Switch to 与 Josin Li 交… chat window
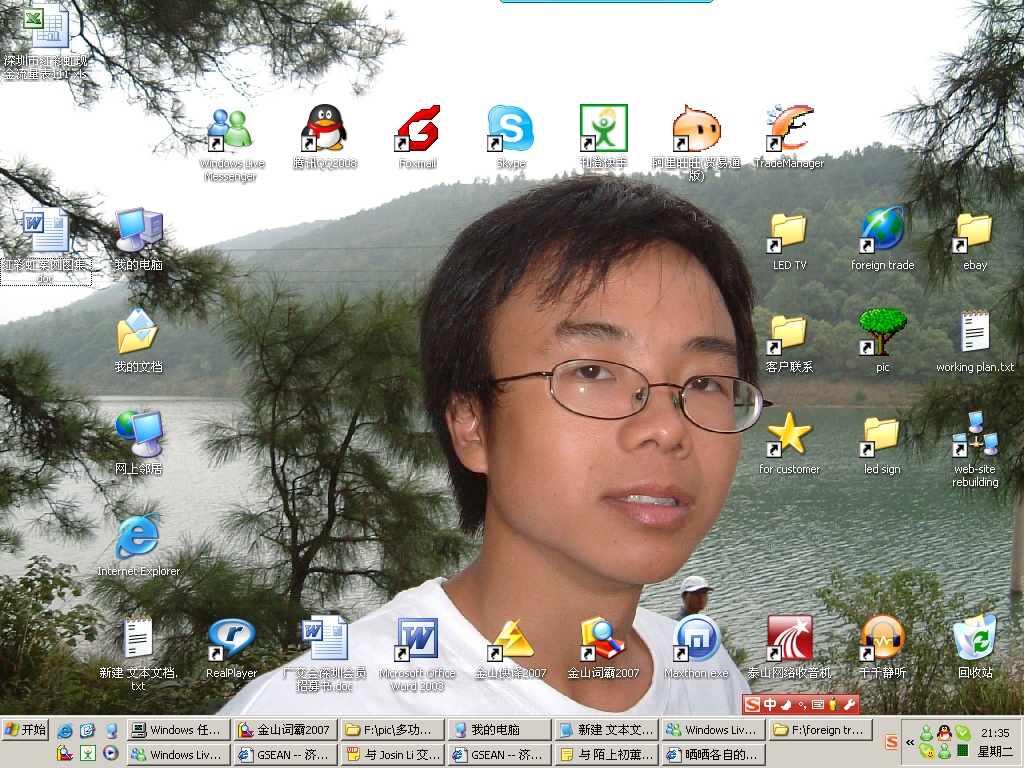The width and height of the screenshot is (1025, 770). tap(393, 754)
